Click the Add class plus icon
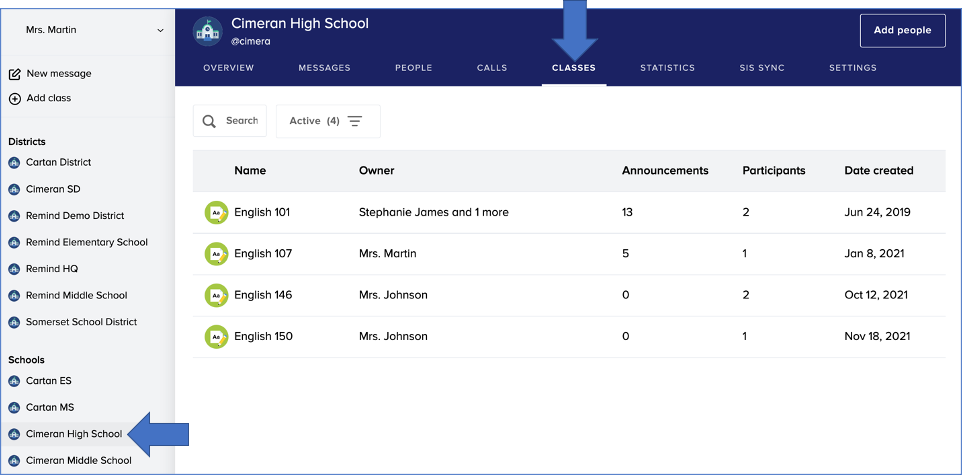Screen dimensions: 962x475 (15, 98)
